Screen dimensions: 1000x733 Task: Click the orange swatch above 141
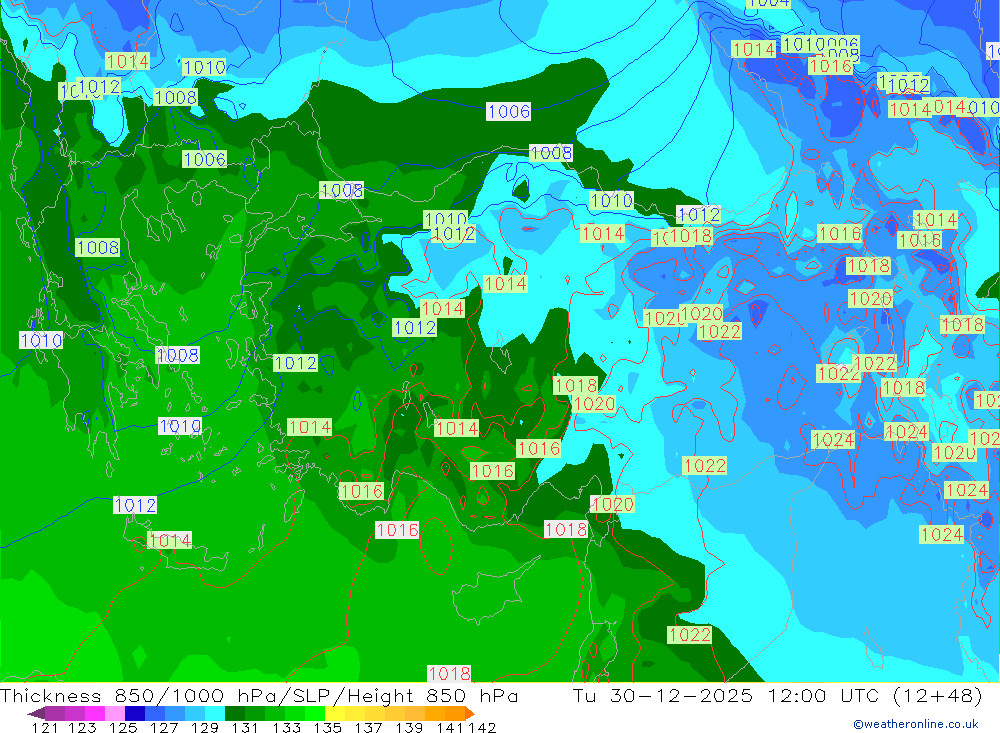tap(455, 713)
